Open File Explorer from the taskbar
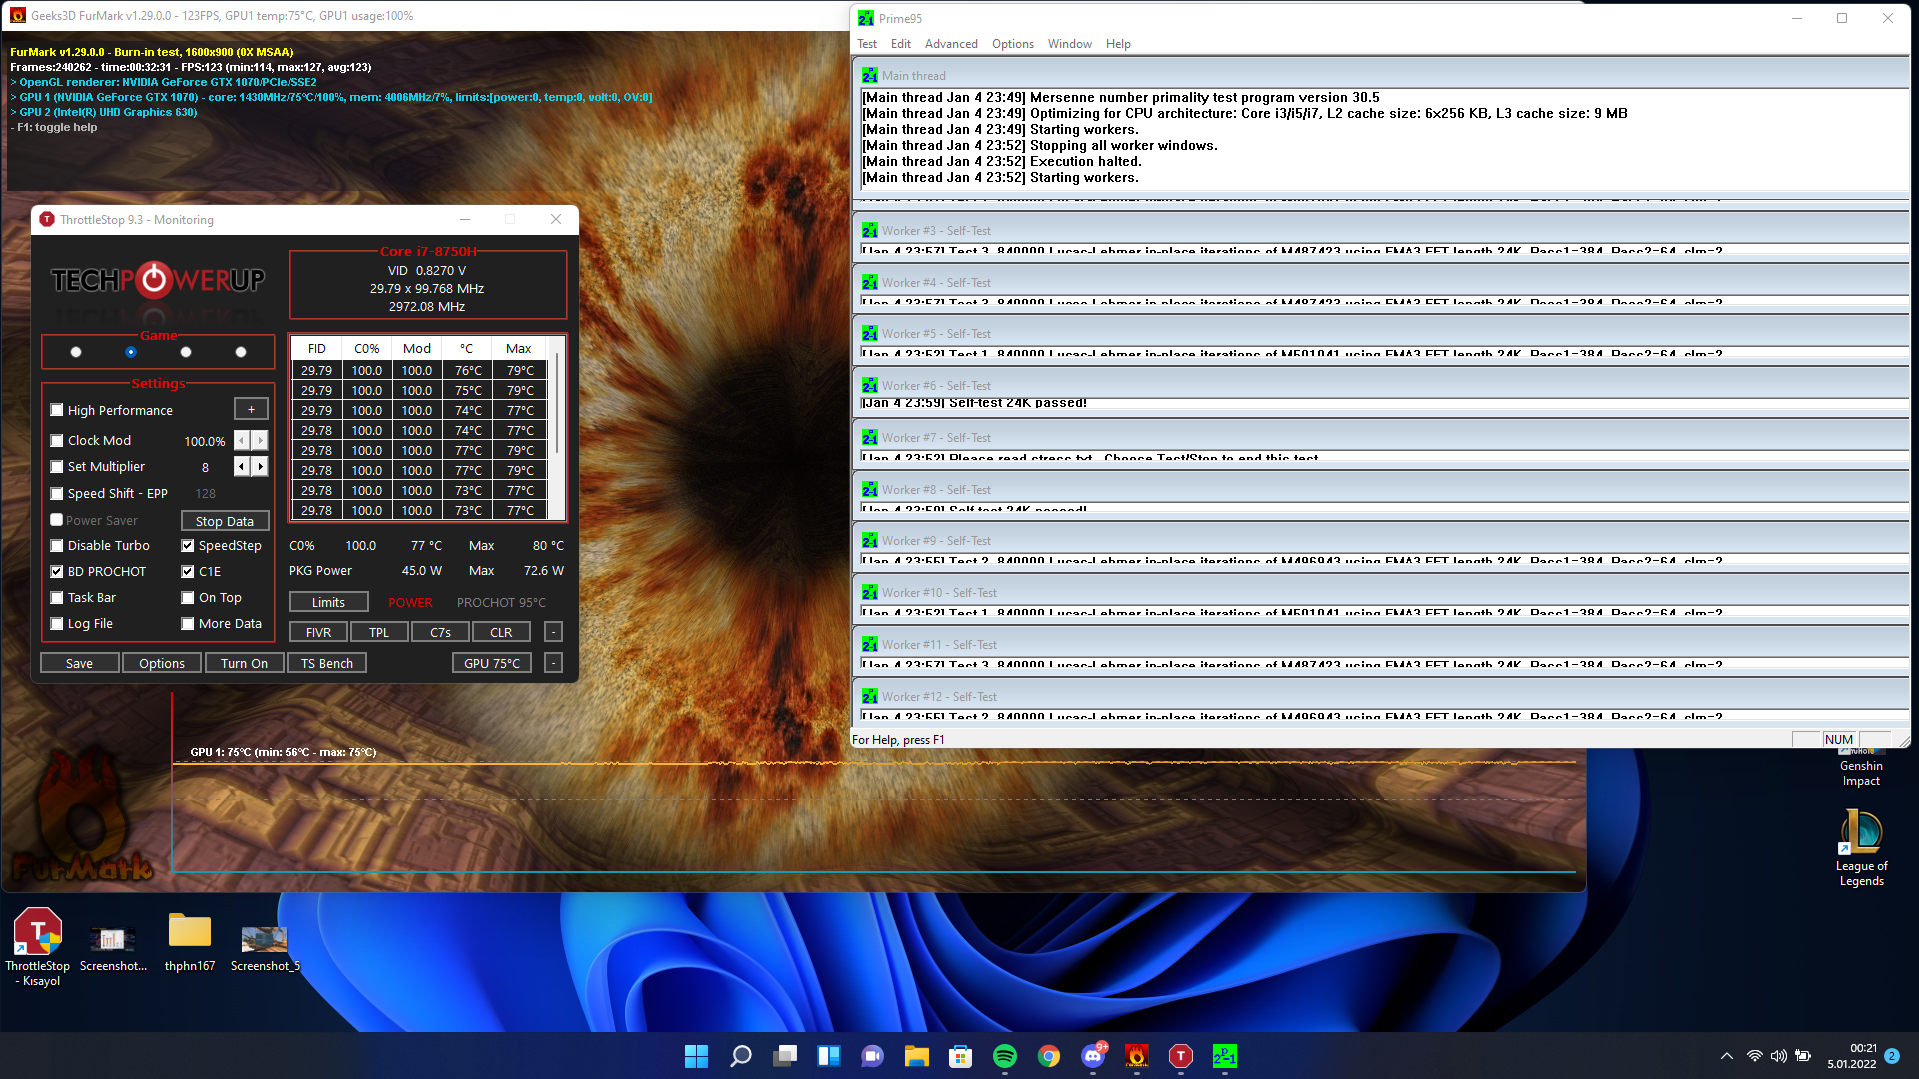Screen dimensions: 1919x1079 click(916, 1056)
